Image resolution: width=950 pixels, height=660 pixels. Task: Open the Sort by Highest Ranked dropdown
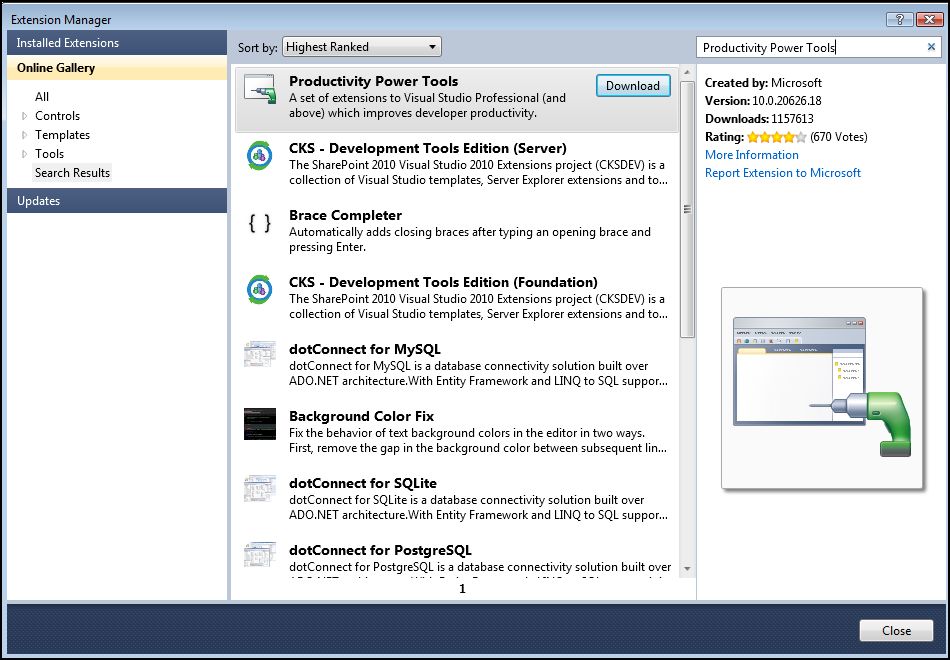click(x=362, y=47)
